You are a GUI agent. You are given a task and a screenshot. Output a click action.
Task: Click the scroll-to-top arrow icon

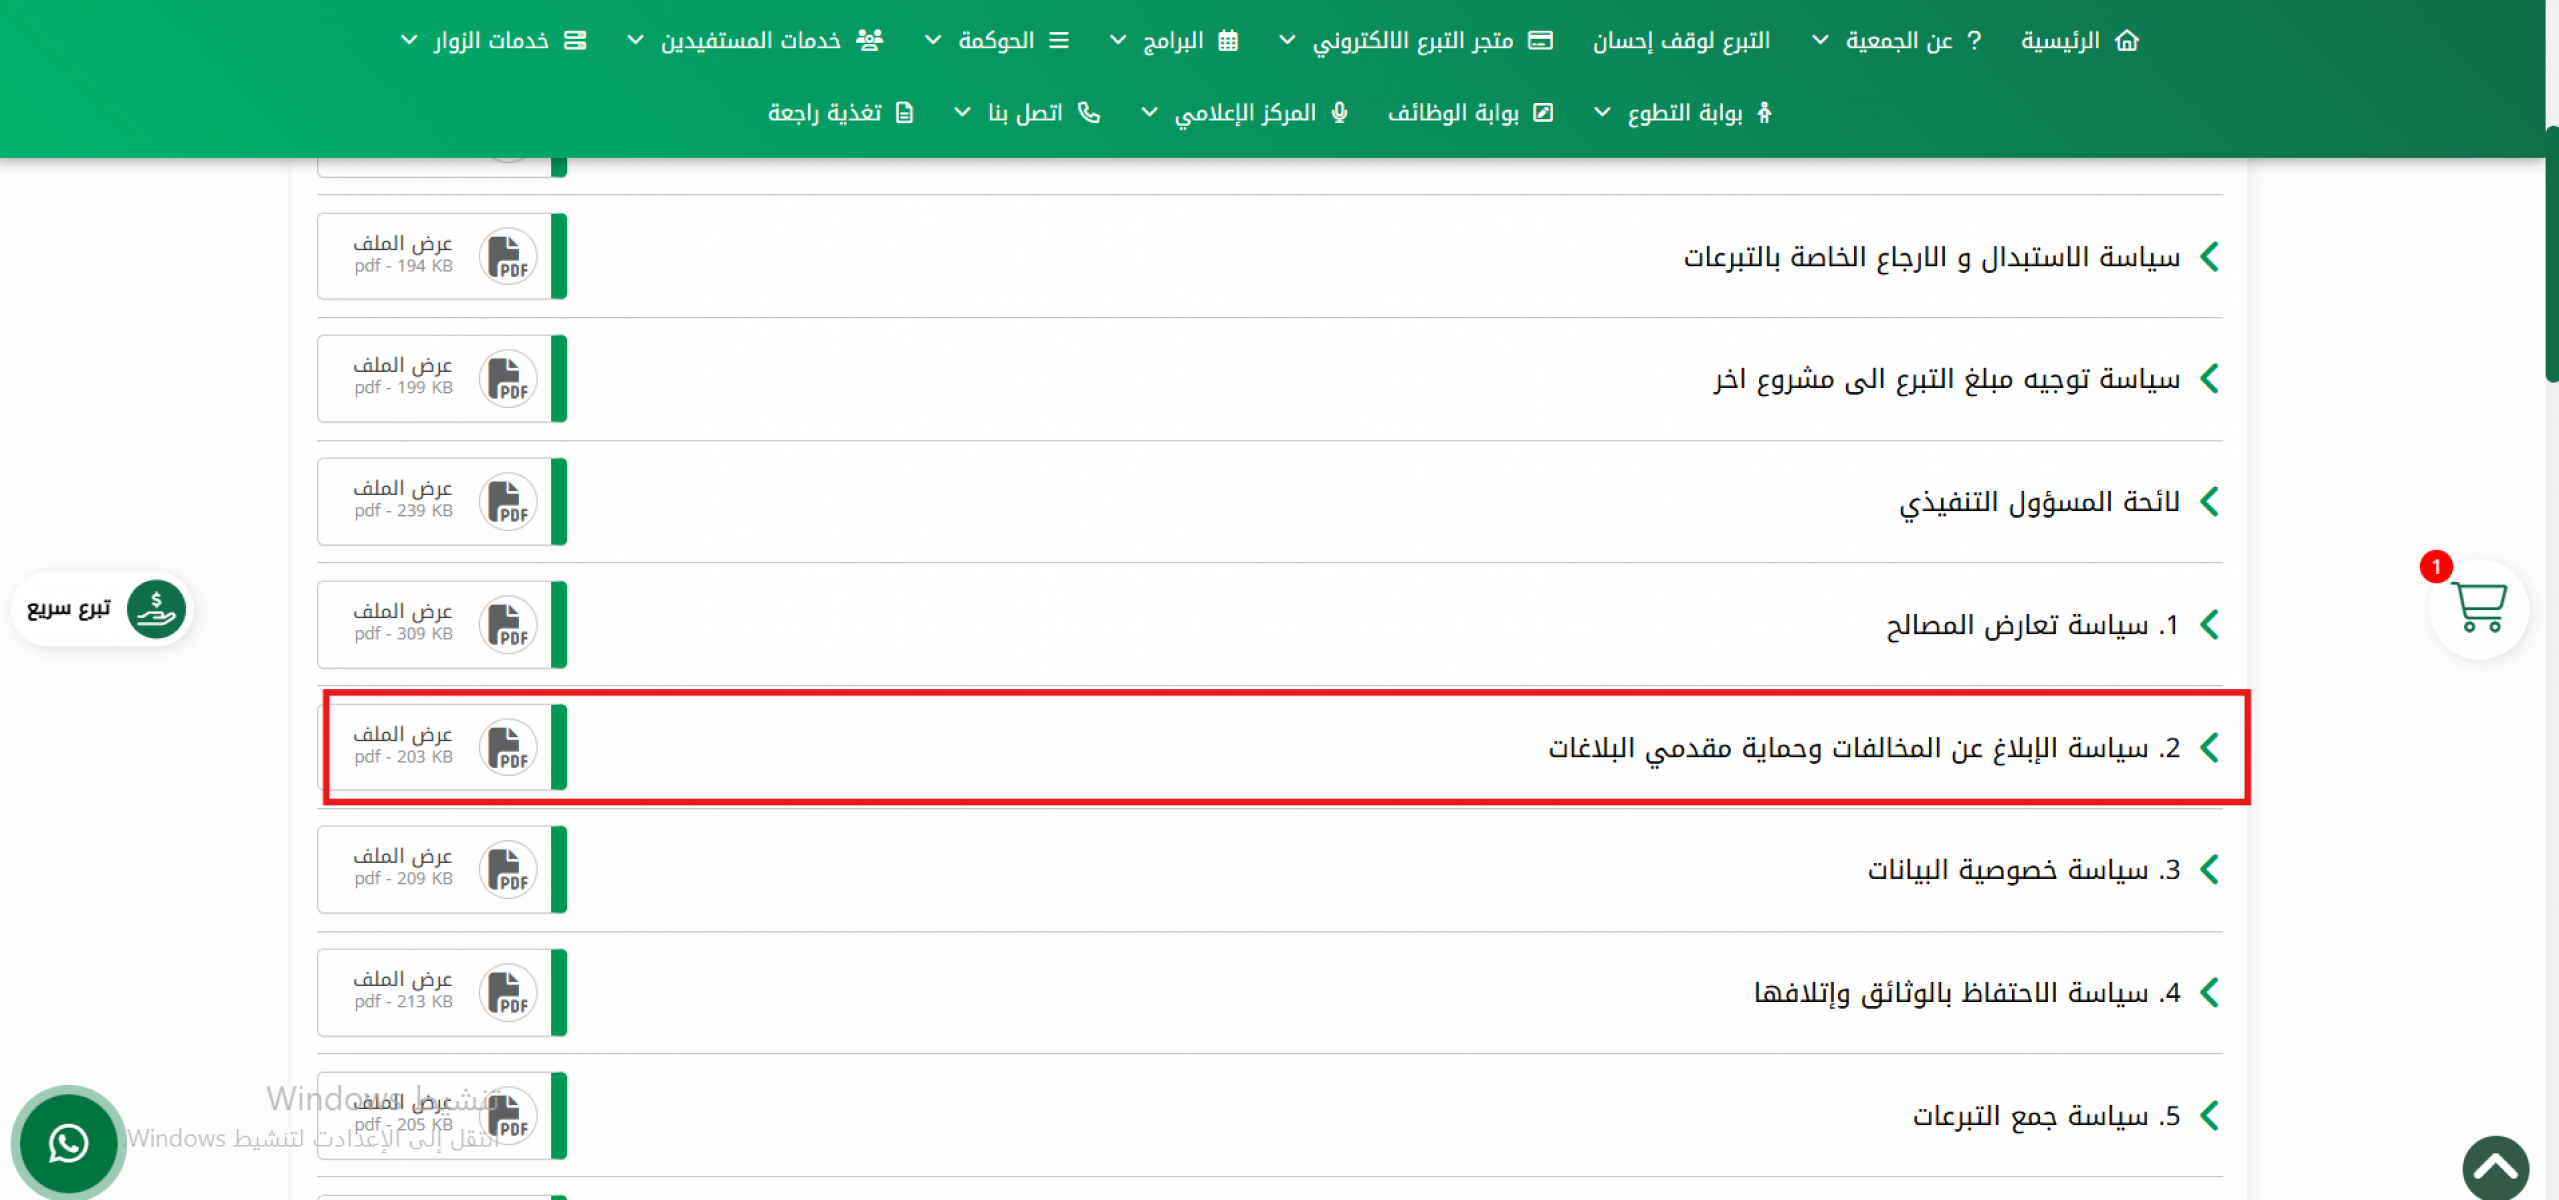pyautogui.click(x=2495, y=1167)
